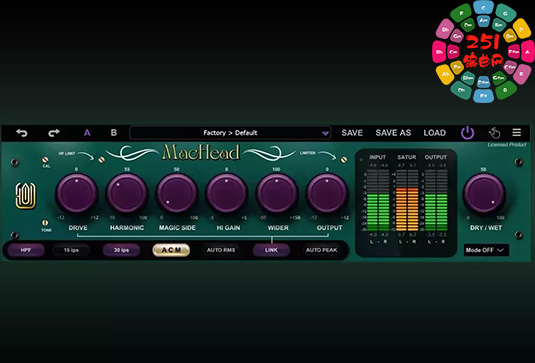Screen dimensions: 535x363
Task: Click the CAL screw trimmer
Action: tap(45, 160)
